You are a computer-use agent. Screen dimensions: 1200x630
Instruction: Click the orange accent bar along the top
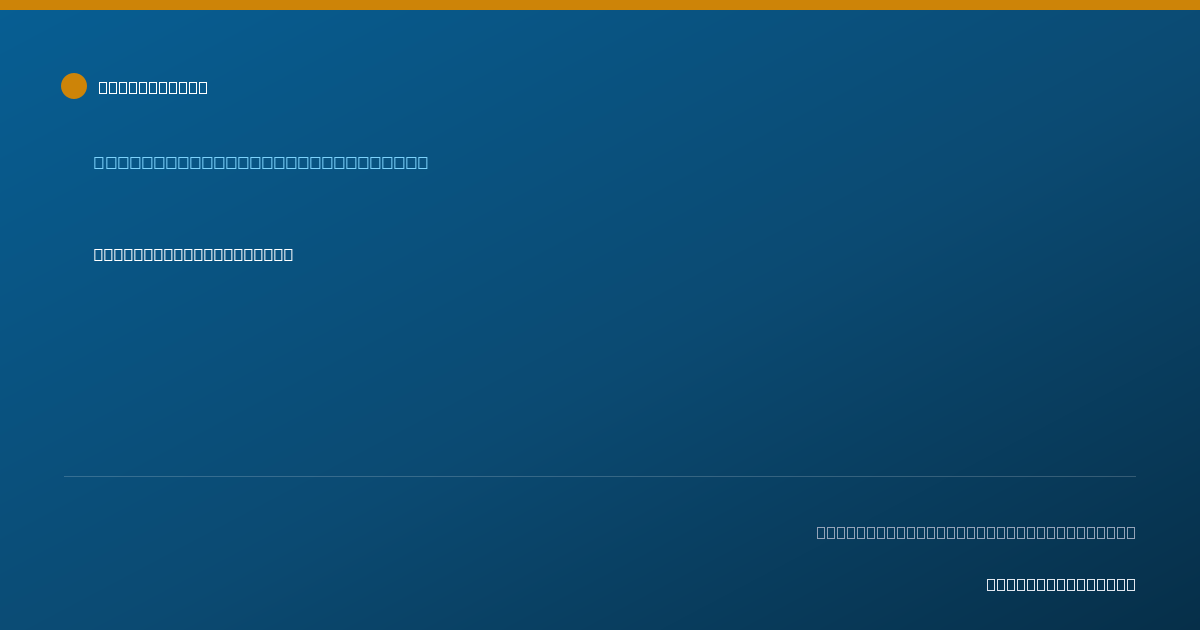(600, 5)
